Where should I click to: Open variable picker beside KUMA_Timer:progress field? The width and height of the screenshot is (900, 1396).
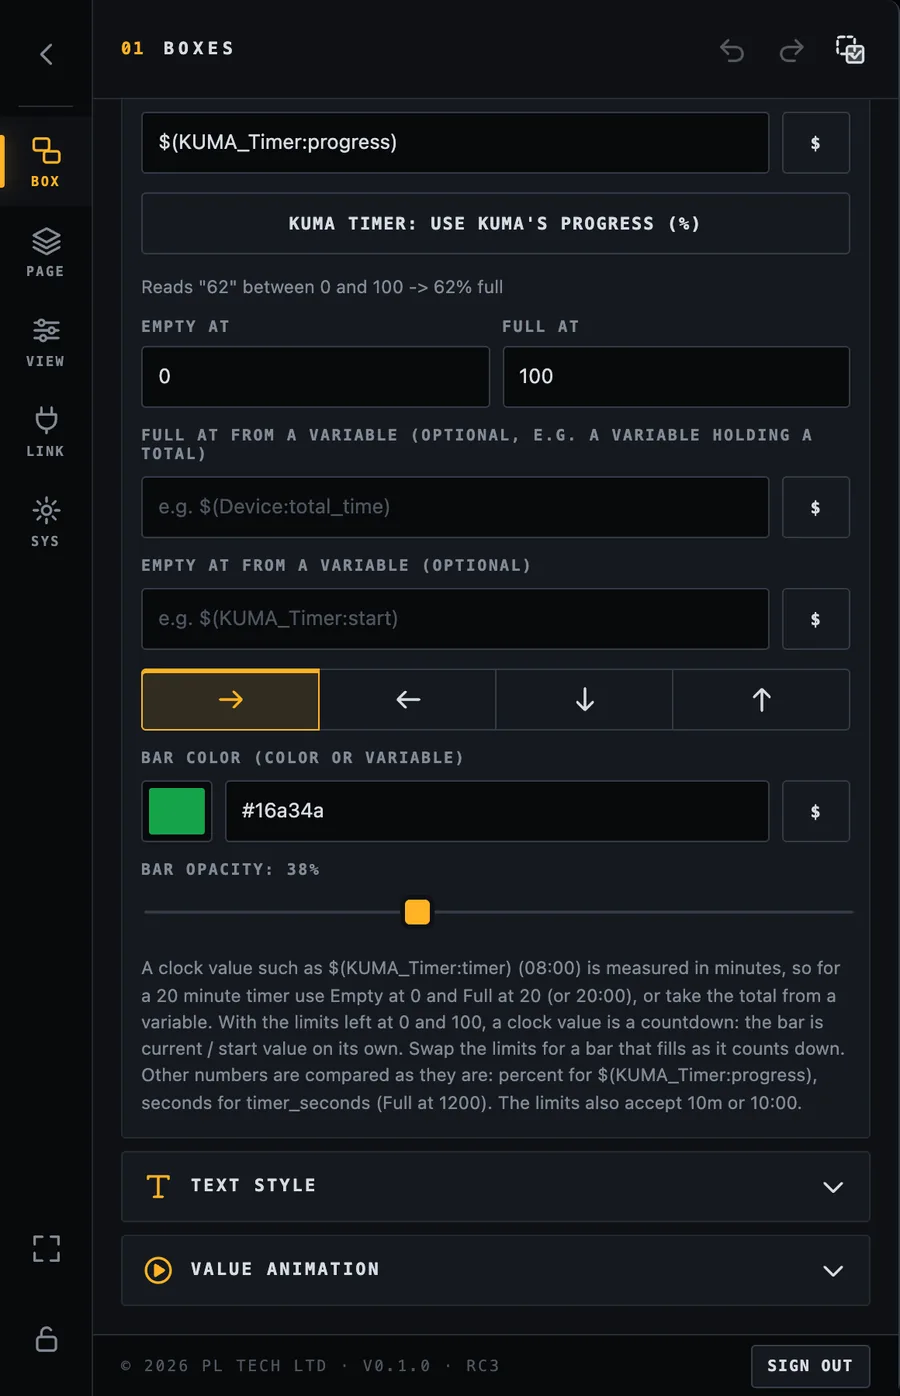(x=816, y=143)
